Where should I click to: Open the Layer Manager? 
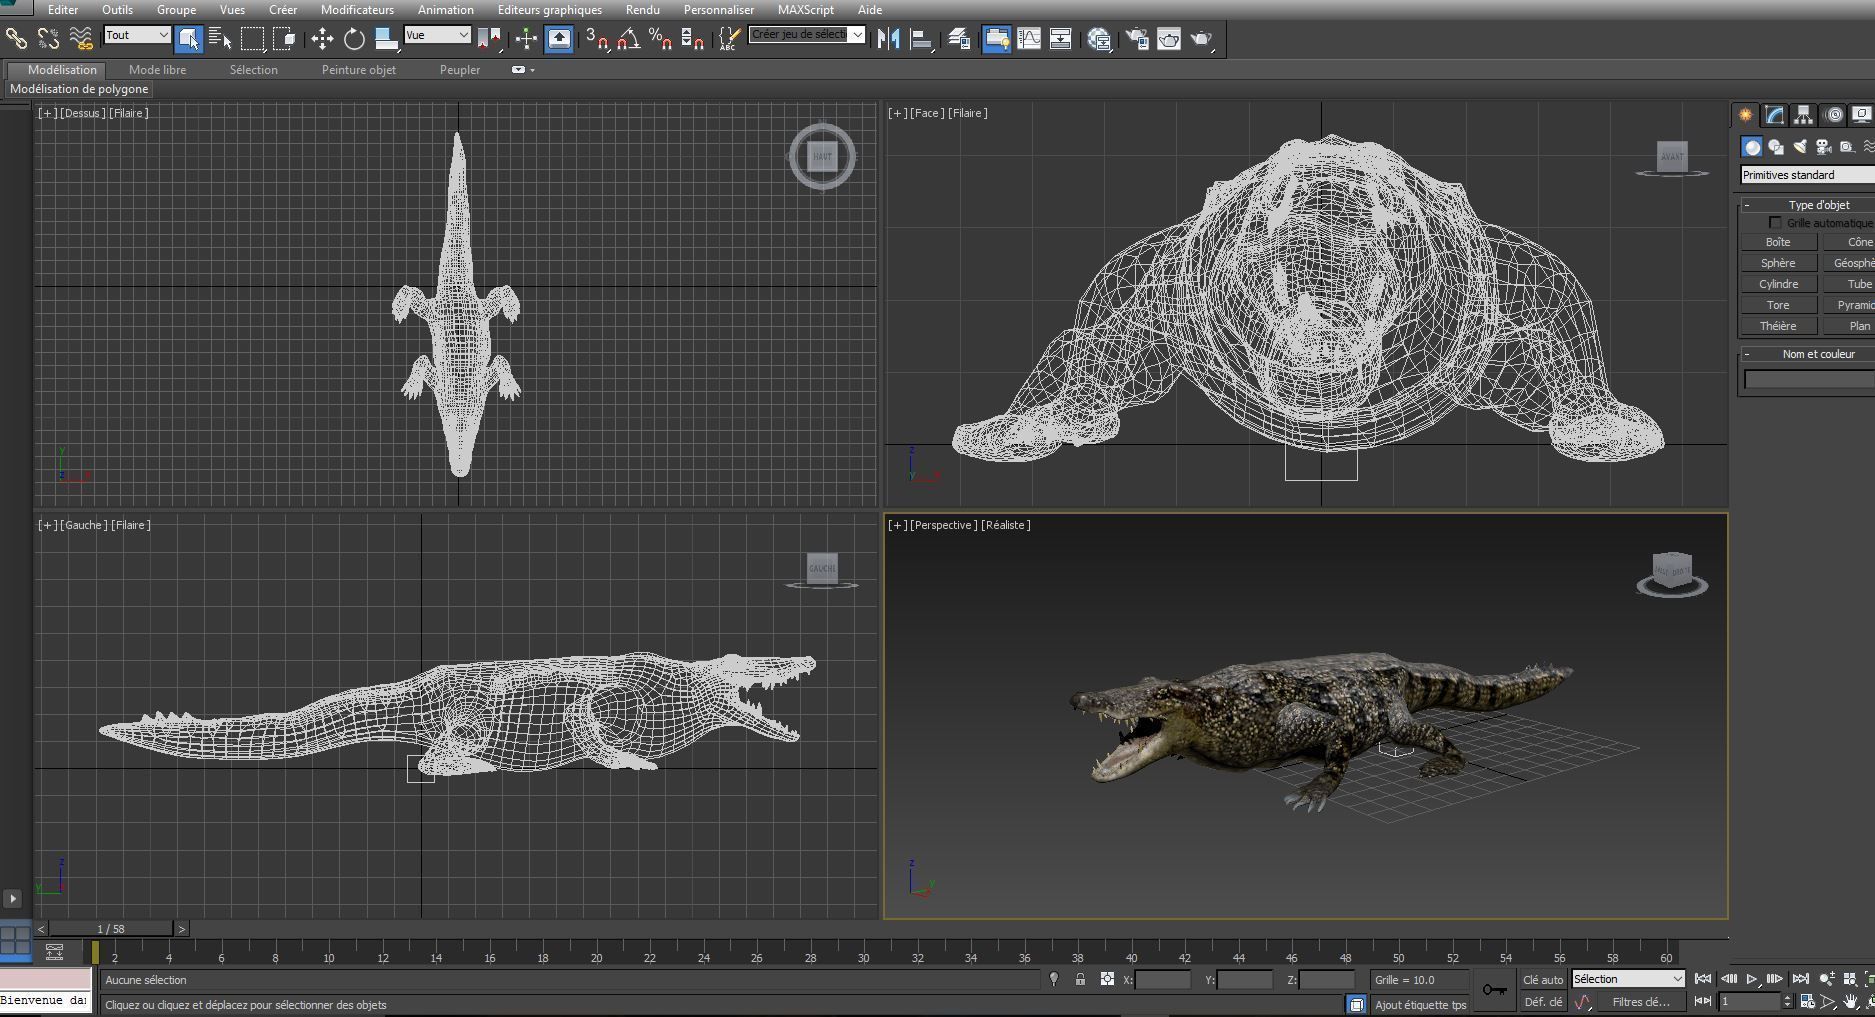tap(959, 39)
